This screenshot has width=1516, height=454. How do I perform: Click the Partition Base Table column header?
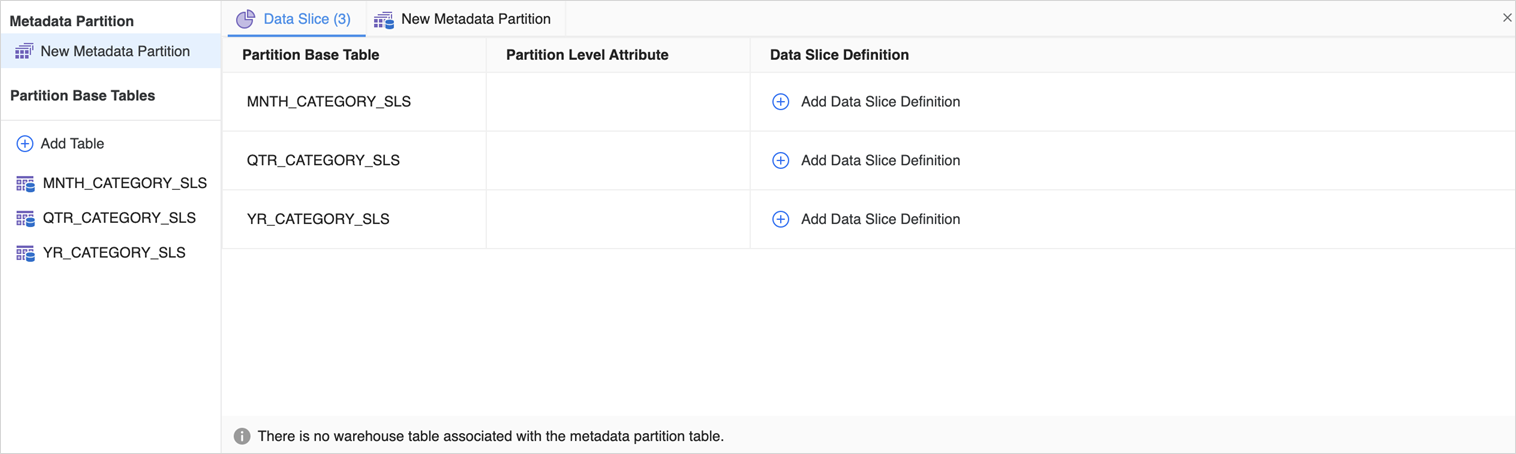310,55
